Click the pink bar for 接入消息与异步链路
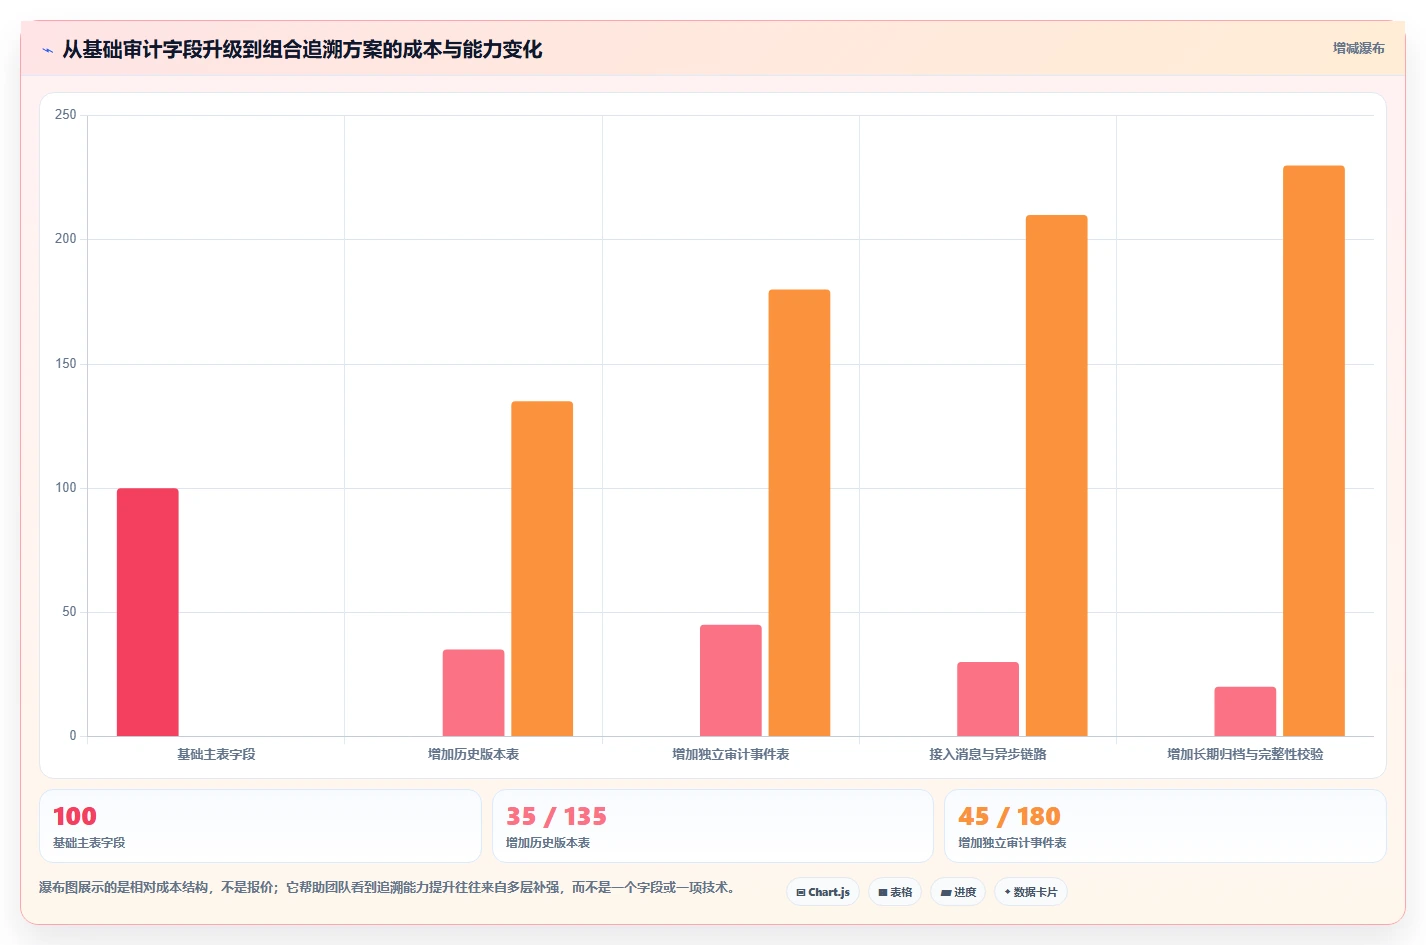The width and height of the screenshot is (1426, 945). 988,699
